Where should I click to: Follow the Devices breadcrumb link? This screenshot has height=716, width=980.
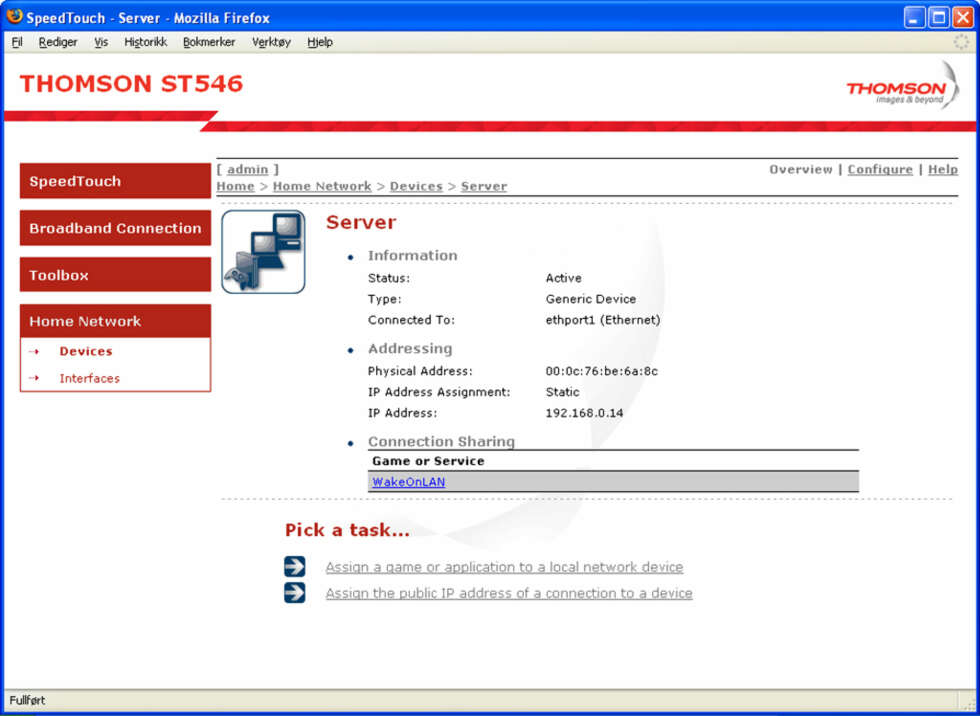click(416, 186)
